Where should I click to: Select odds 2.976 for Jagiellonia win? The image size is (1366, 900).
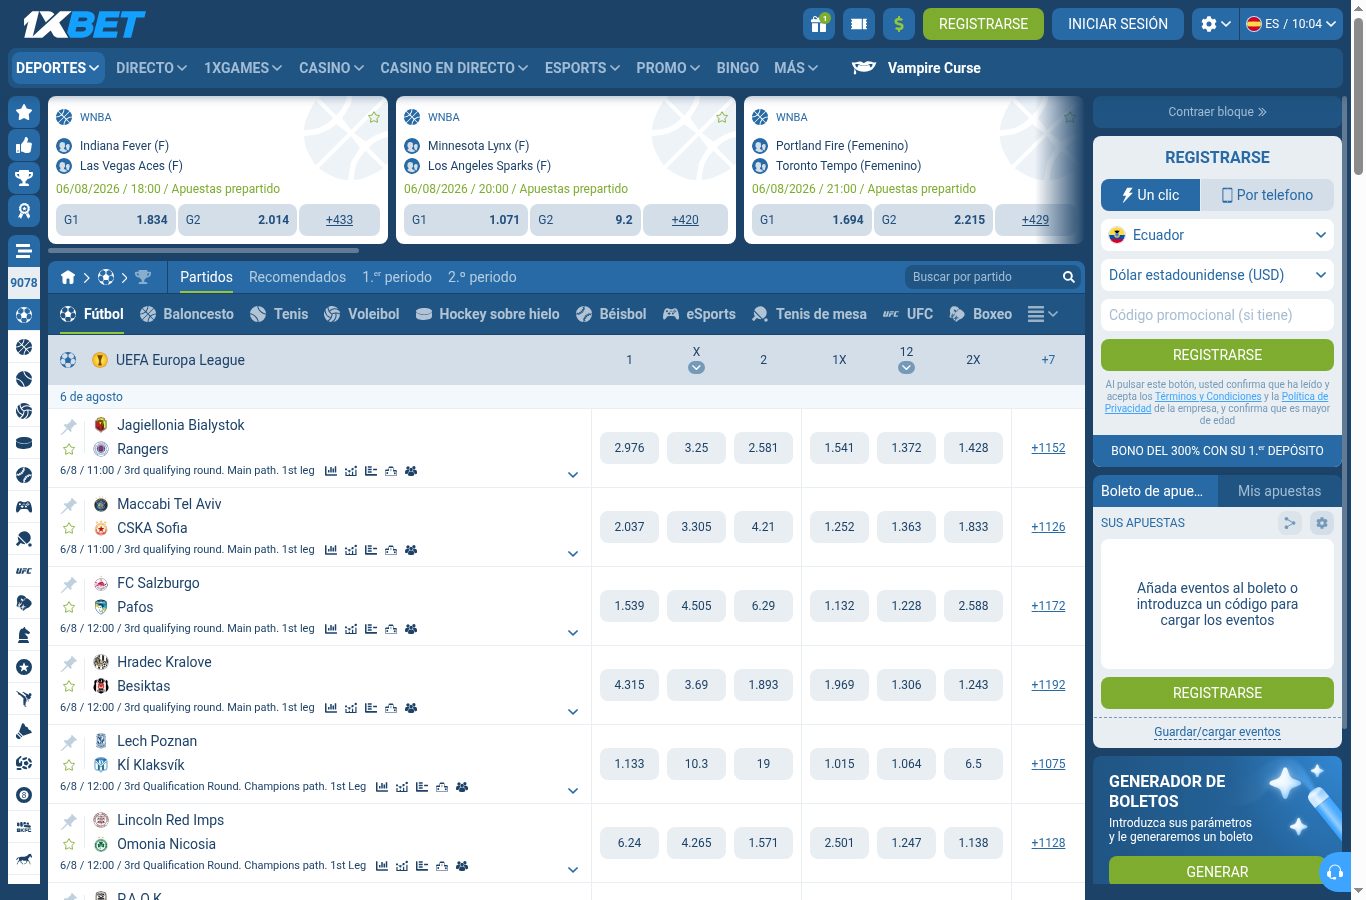click(x=629, y=448)
